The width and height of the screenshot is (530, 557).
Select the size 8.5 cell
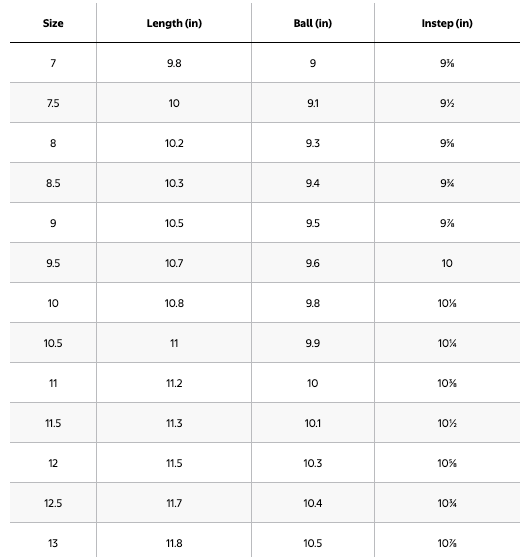[x=53, y=183]
